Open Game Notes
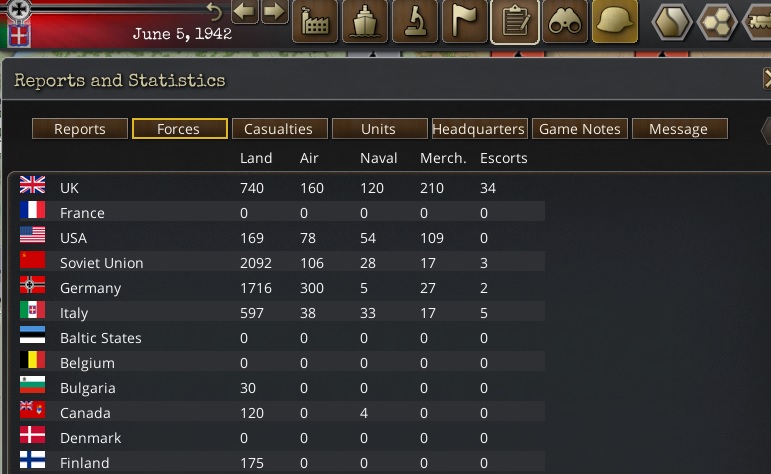 (x=579, y=129)
